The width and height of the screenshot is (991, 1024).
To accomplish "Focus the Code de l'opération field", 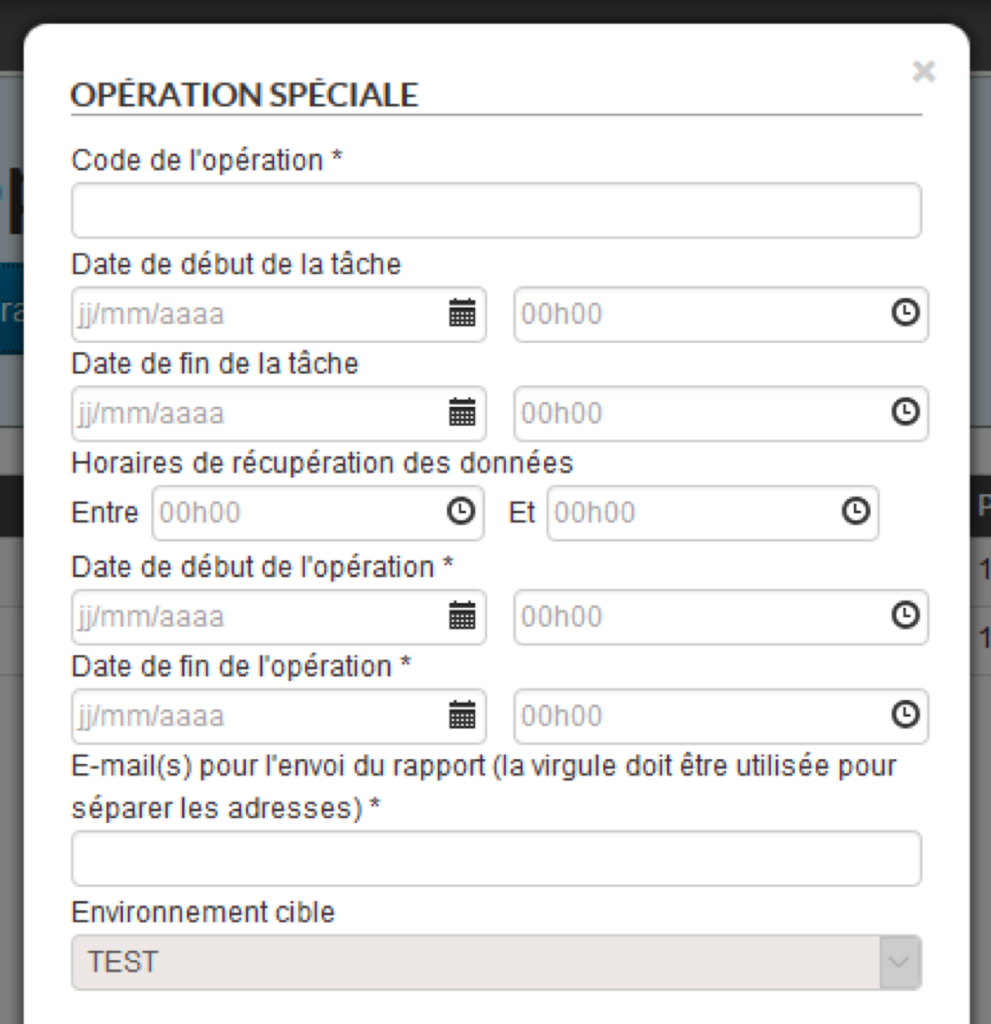I will [x=496, y=210].
